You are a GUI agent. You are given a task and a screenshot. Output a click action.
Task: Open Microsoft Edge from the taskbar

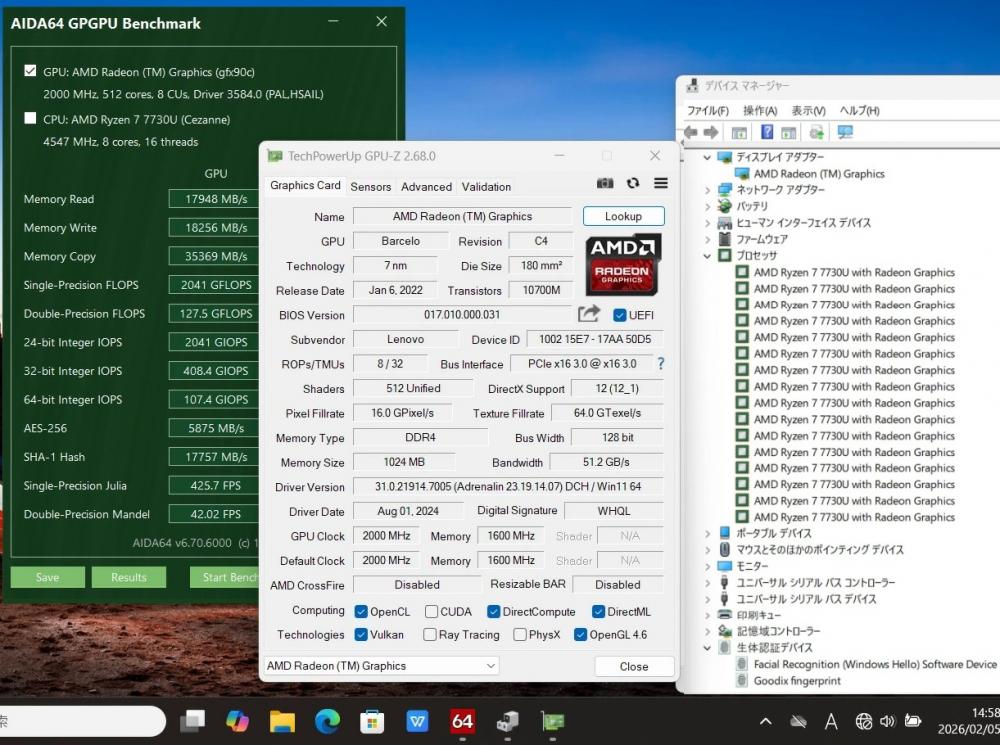[x=327, y=721]
